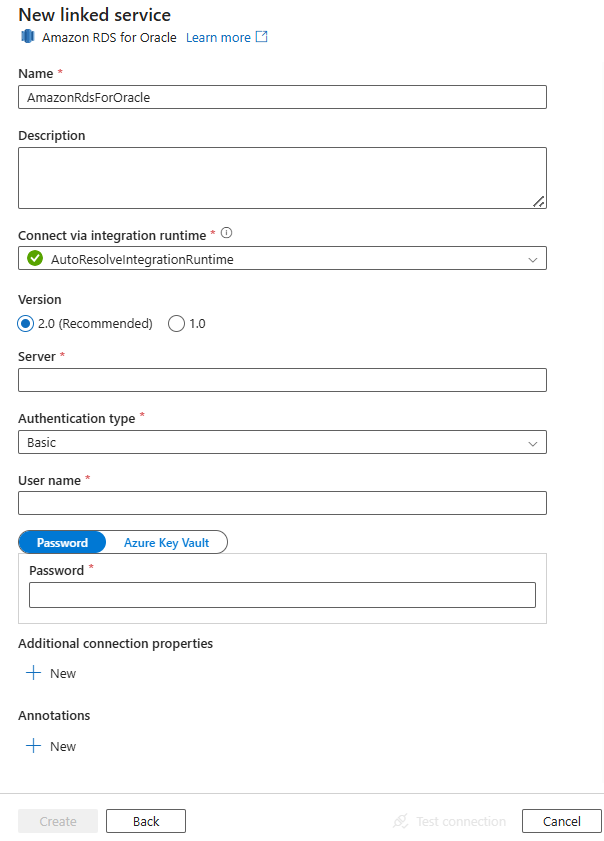The height and width of the screenshot is (841, 604).
Task: Click the Amazon RDS for Oracle service icon
Action: pos(28,37)
